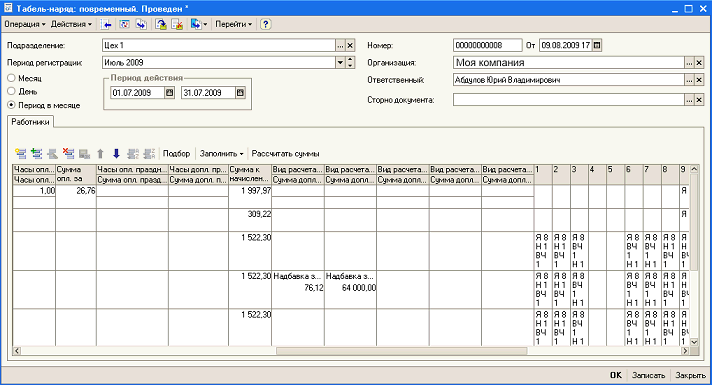
Task: Clear the Организация field with X button
Action: (699, 63)
